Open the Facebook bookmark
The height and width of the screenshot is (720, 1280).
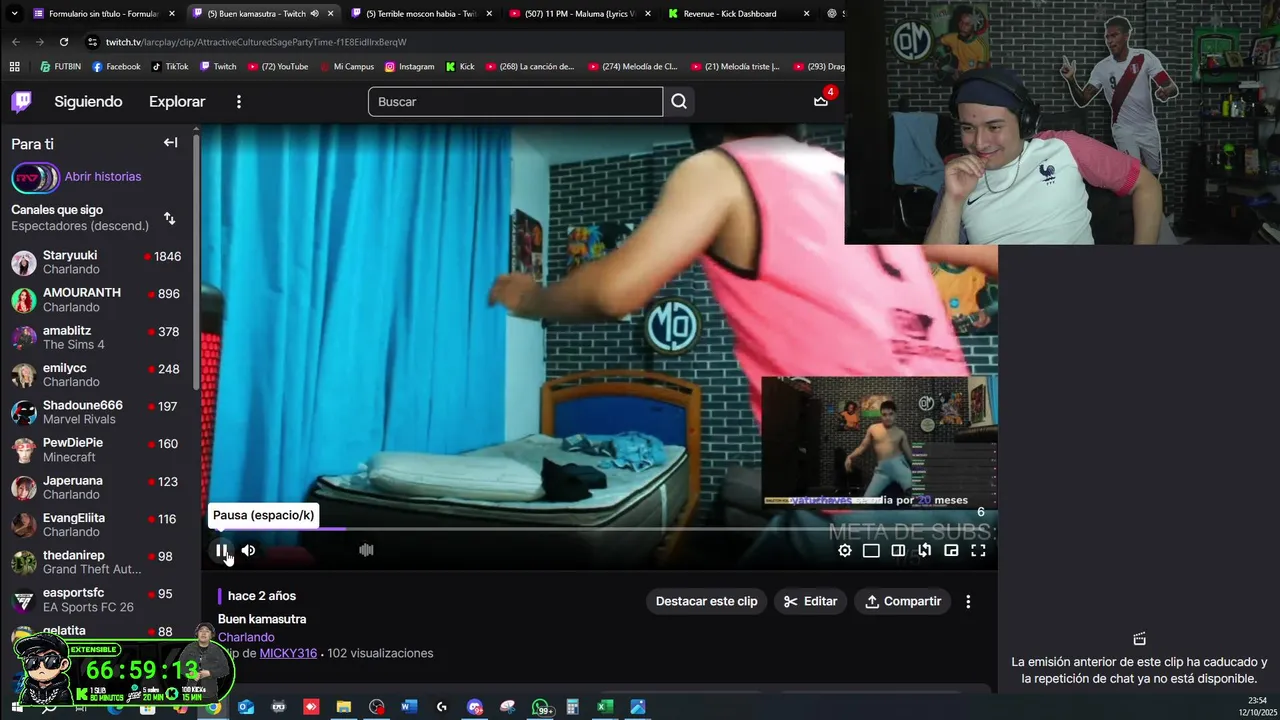pyautogui.click(x=116, y=67)
